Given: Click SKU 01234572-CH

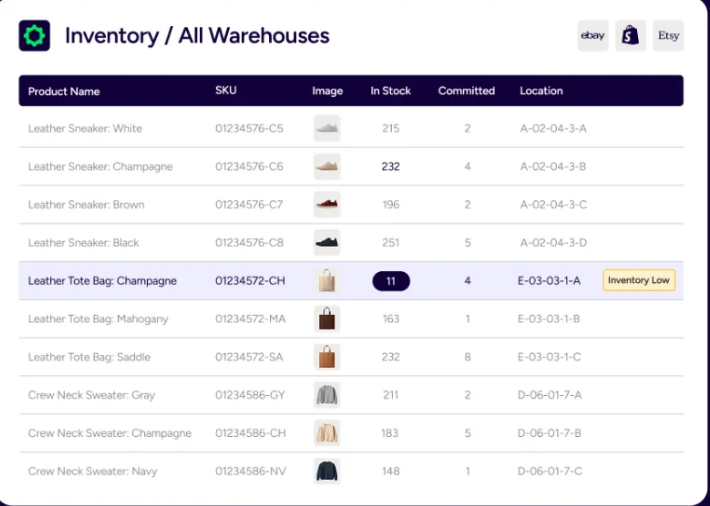Looking at the screenshot, I should (x=250, y=281).
